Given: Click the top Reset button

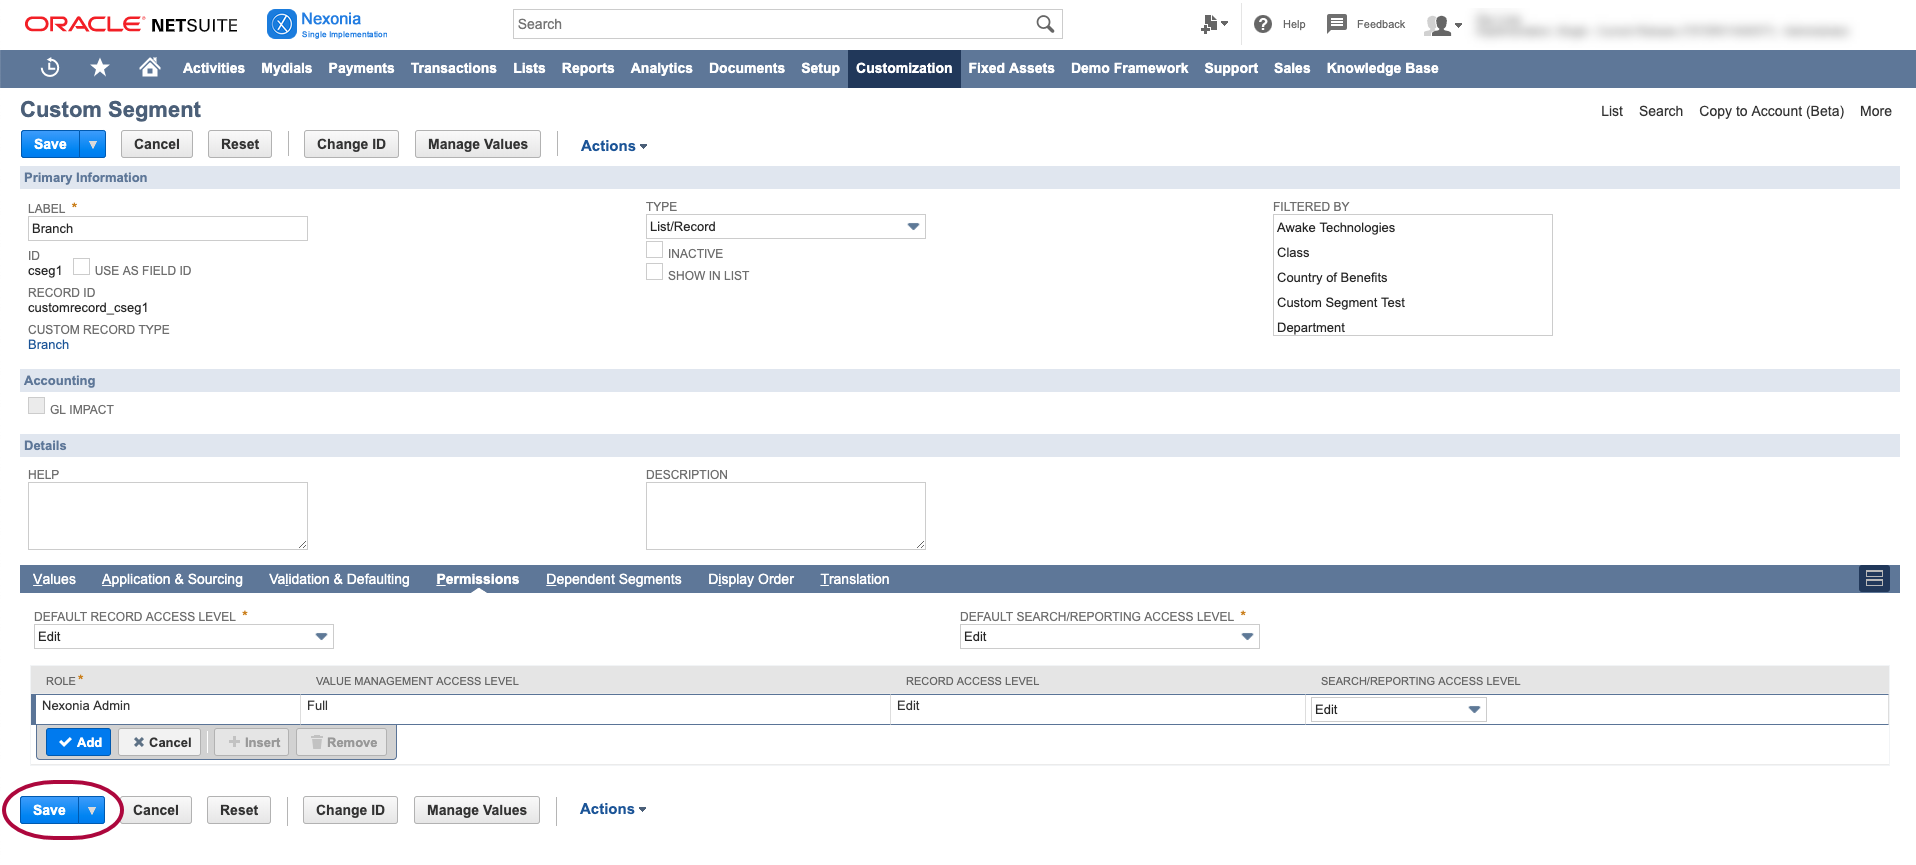Looking at the screenshot, I should (x=240, y=144).
